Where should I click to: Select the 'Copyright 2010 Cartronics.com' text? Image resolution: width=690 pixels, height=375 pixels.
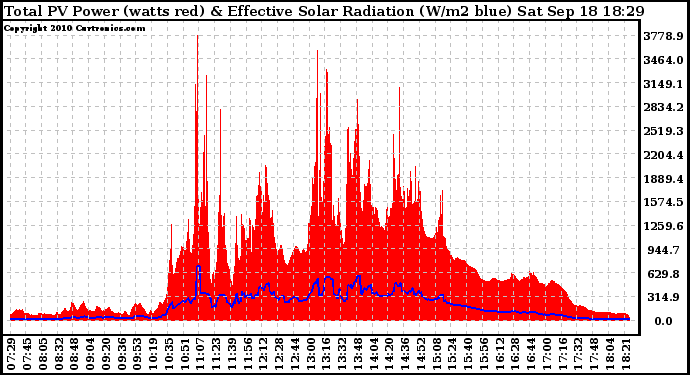(x=74, y=28)
